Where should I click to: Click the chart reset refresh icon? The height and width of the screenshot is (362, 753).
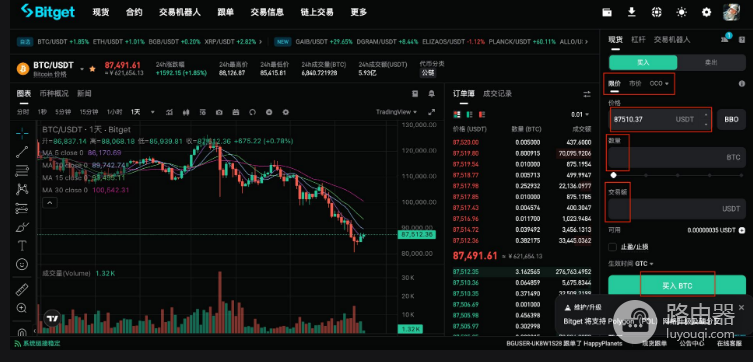[252, 112]
